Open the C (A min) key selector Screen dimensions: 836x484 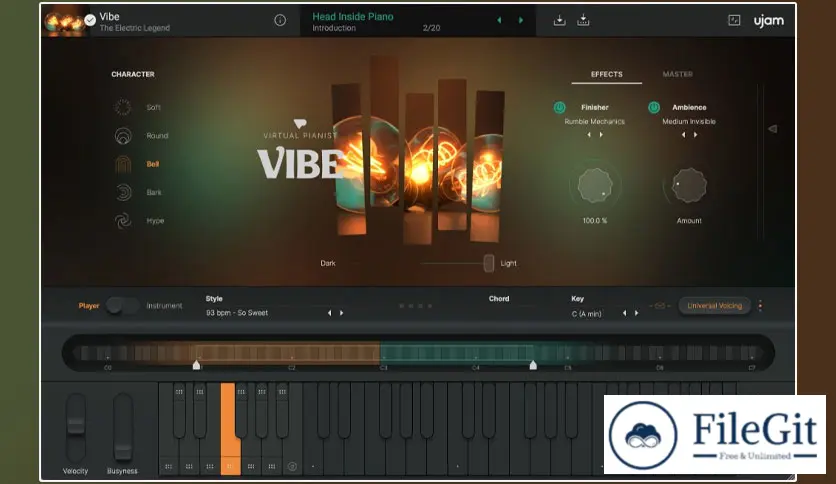tap(586, 314)
